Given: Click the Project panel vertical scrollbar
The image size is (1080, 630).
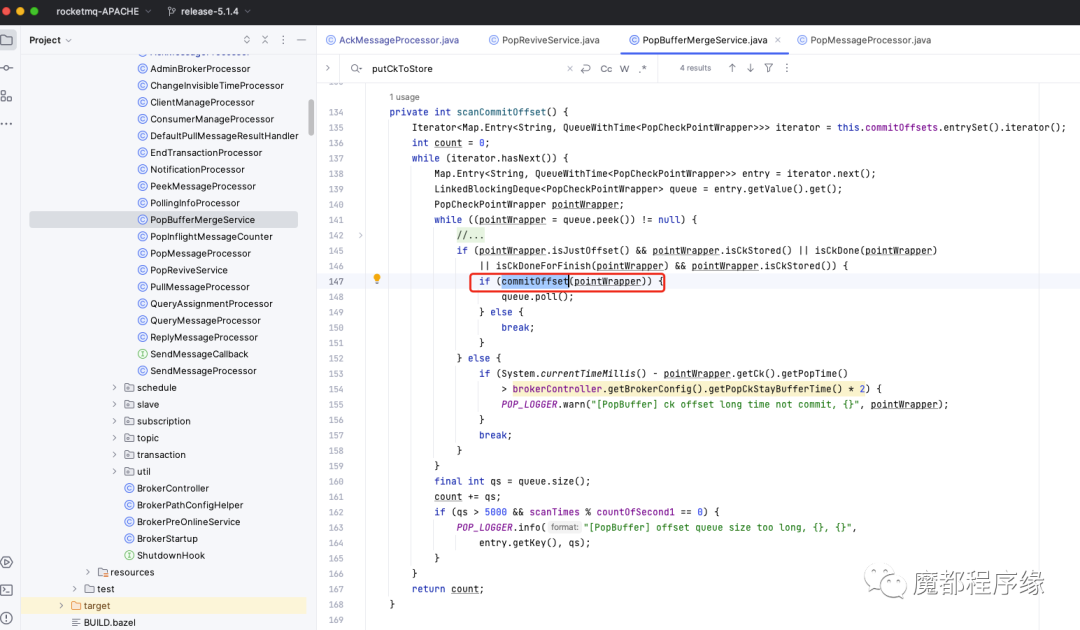Looking at the screenshot, I should click(311, 117).
